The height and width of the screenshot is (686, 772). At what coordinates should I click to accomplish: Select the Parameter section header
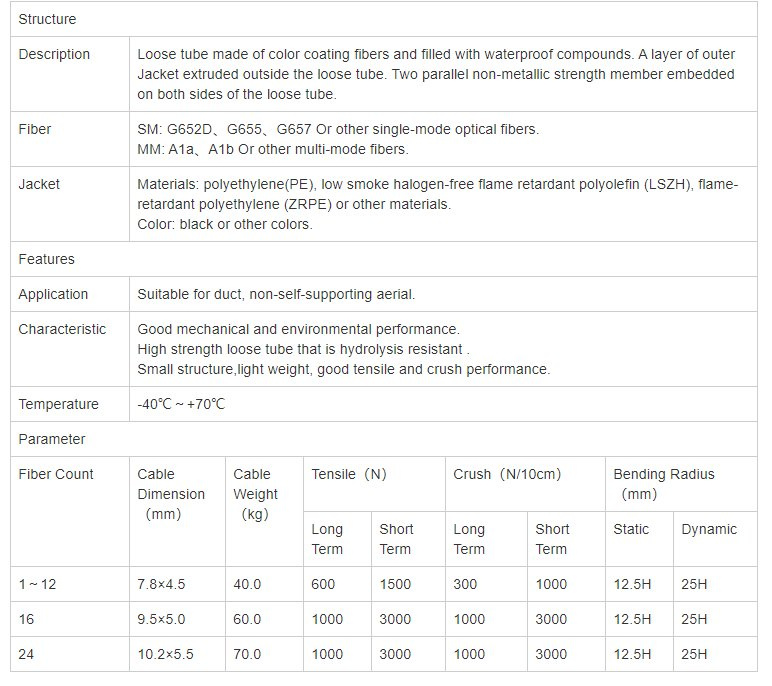52,439
